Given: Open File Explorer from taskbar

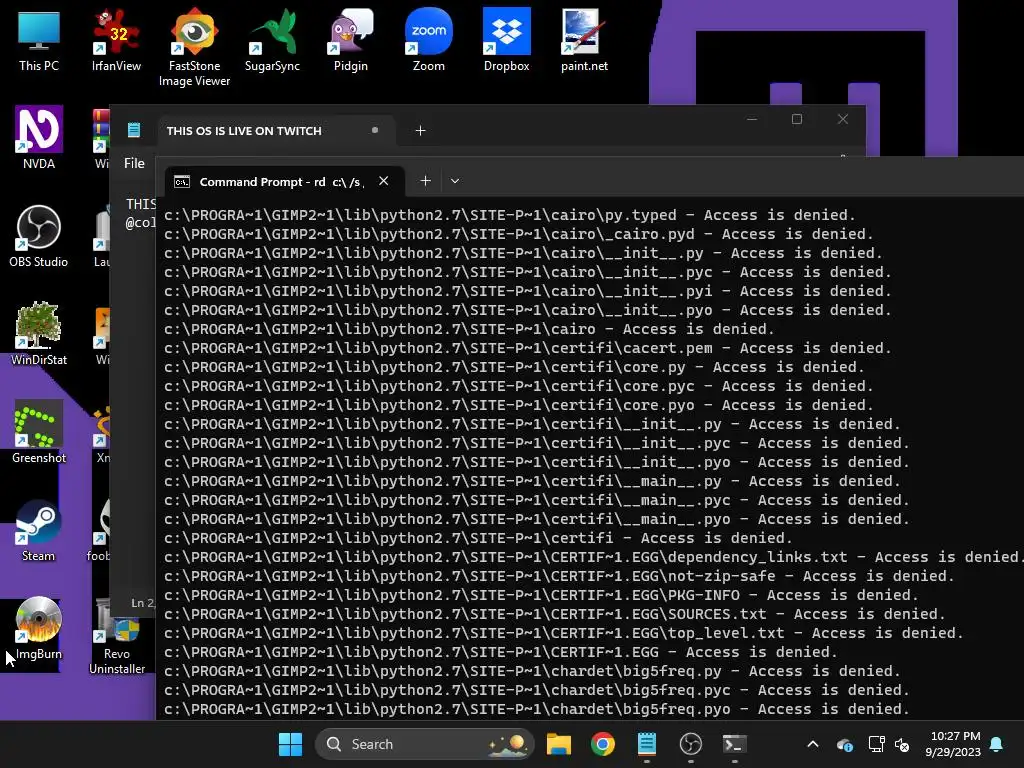Looking at the screenshot, I should point(558,744).
